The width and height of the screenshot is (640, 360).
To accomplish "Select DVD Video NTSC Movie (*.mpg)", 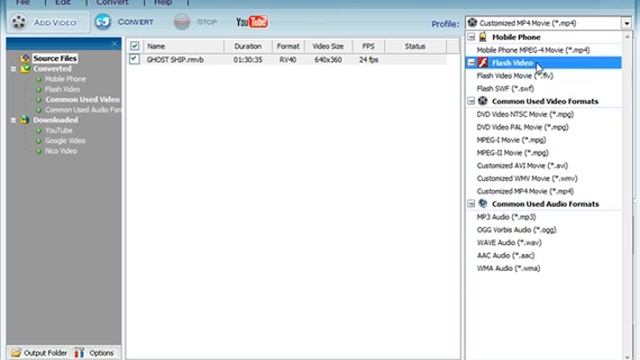I will coord(525,114).
